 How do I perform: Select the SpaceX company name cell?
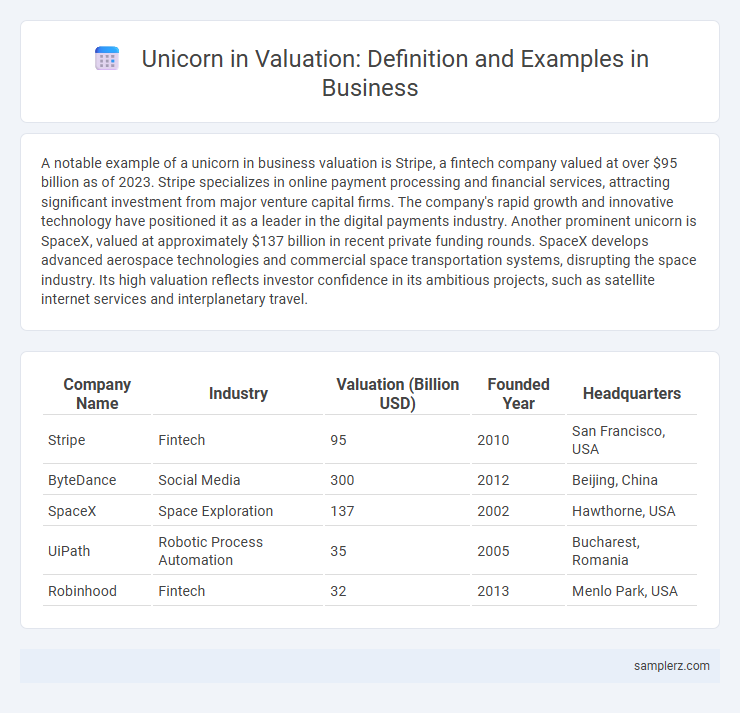tap(97, 511)
